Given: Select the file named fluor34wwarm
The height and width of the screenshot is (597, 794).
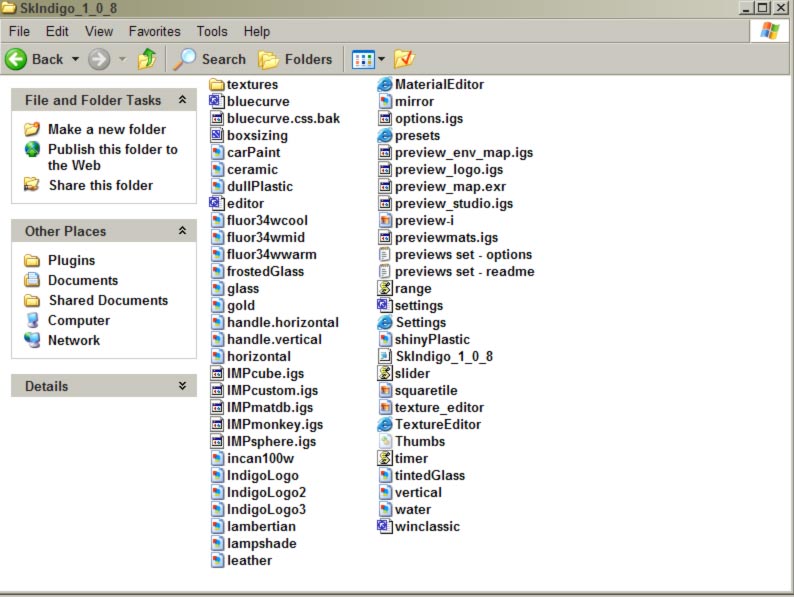Looking at the screenshot, I should [271, 254].
